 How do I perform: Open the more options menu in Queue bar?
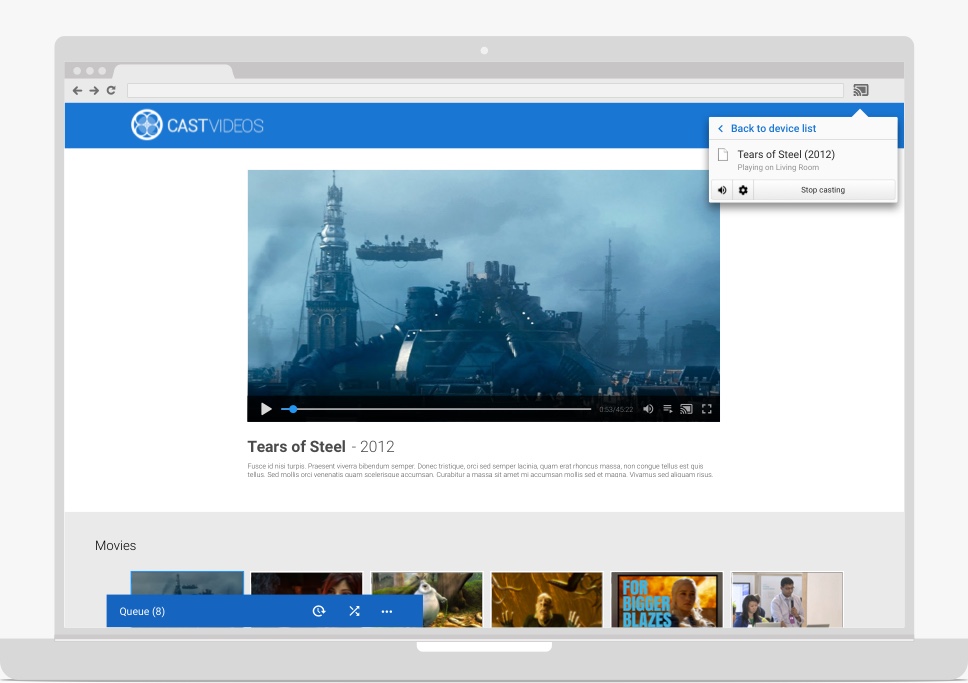click(x=387, y=611)
